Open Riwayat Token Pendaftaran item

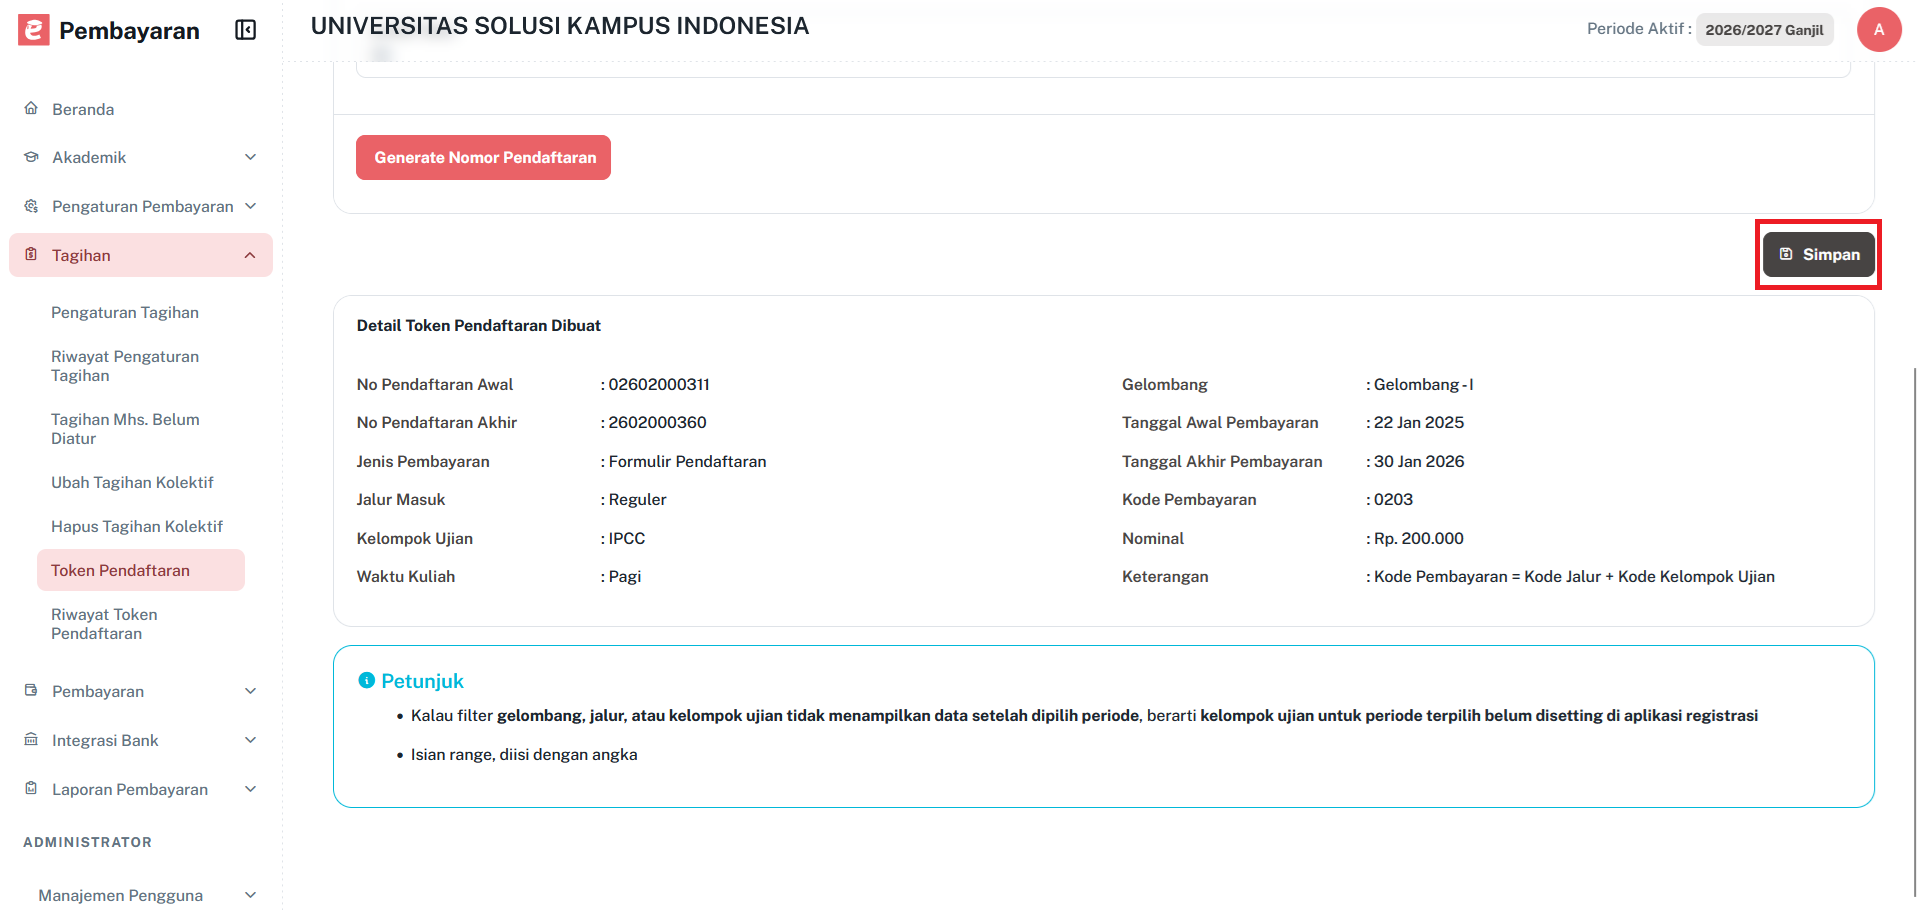click(x=104, y=624)
